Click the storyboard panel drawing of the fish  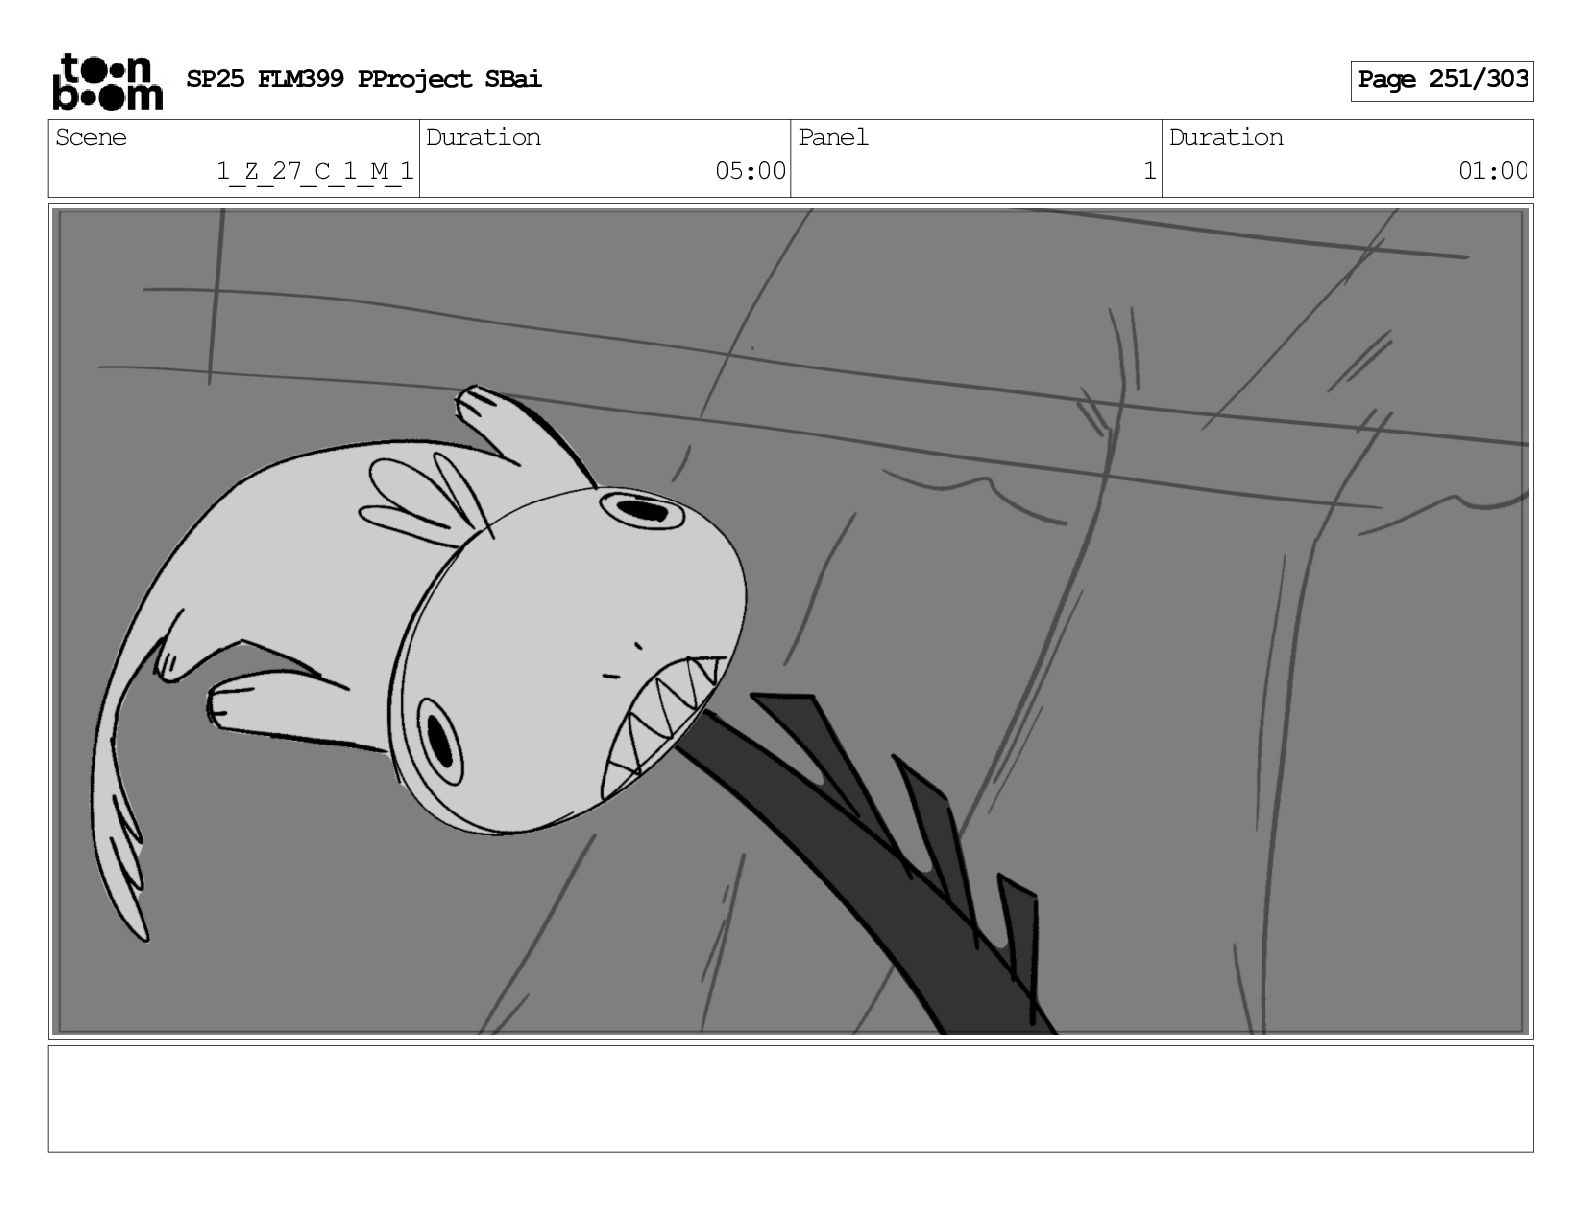pyautogui.click(x=790, y=621)
